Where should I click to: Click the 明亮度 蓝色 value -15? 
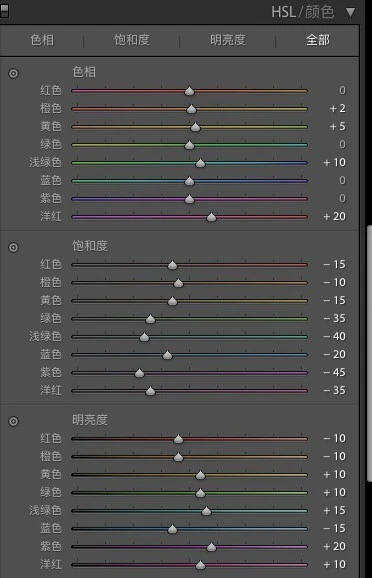[334, 528]
